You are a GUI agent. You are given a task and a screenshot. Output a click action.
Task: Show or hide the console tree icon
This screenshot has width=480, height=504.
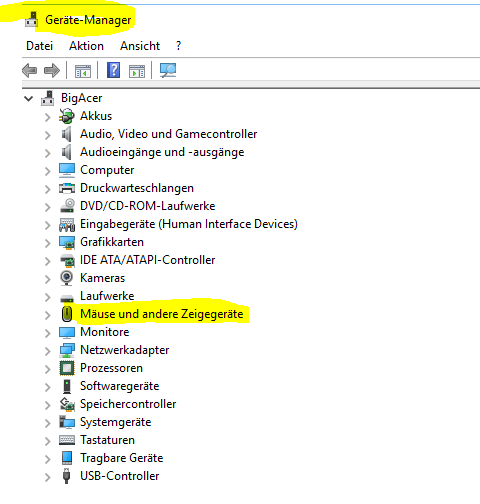[83, 71]
